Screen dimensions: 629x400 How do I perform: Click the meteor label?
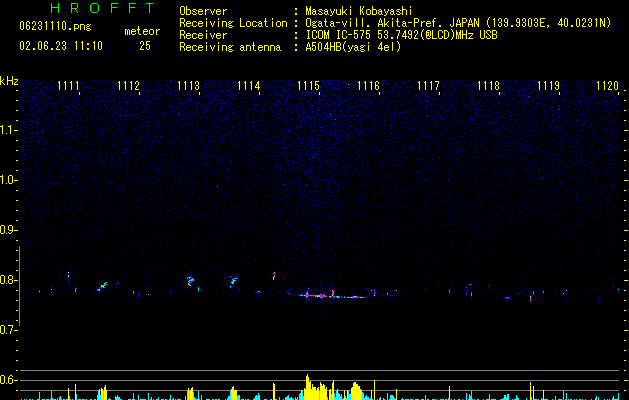pos(142,31)
